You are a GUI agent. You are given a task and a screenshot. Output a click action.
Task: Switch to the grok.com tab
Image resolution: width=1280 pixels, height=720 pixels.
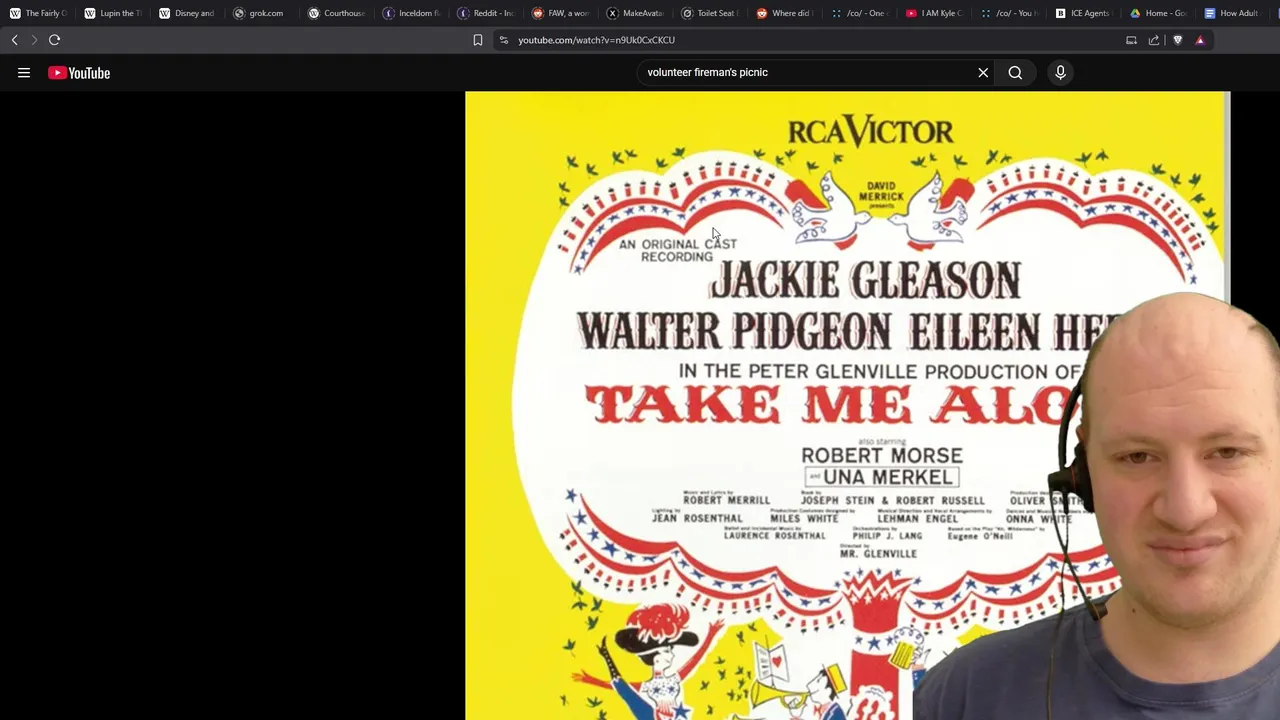coord(261,13)
